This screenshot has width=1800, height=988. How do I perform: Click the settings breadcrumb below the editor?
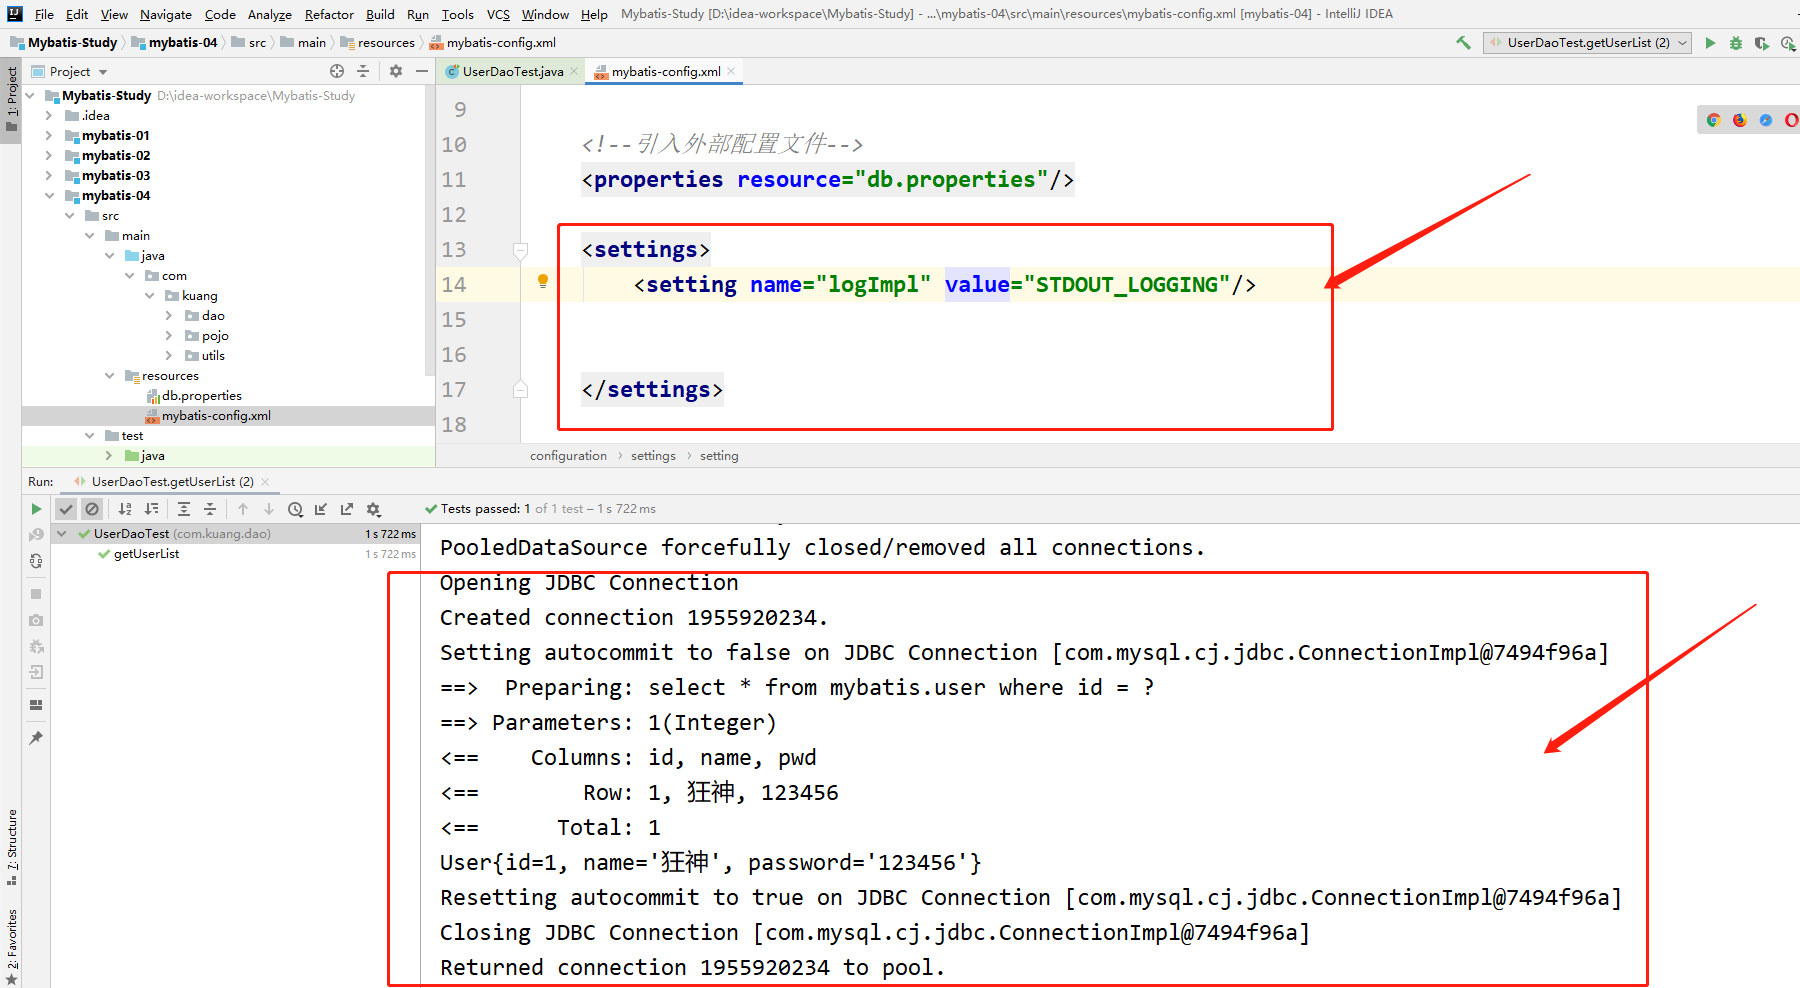[x=653, y=456]
